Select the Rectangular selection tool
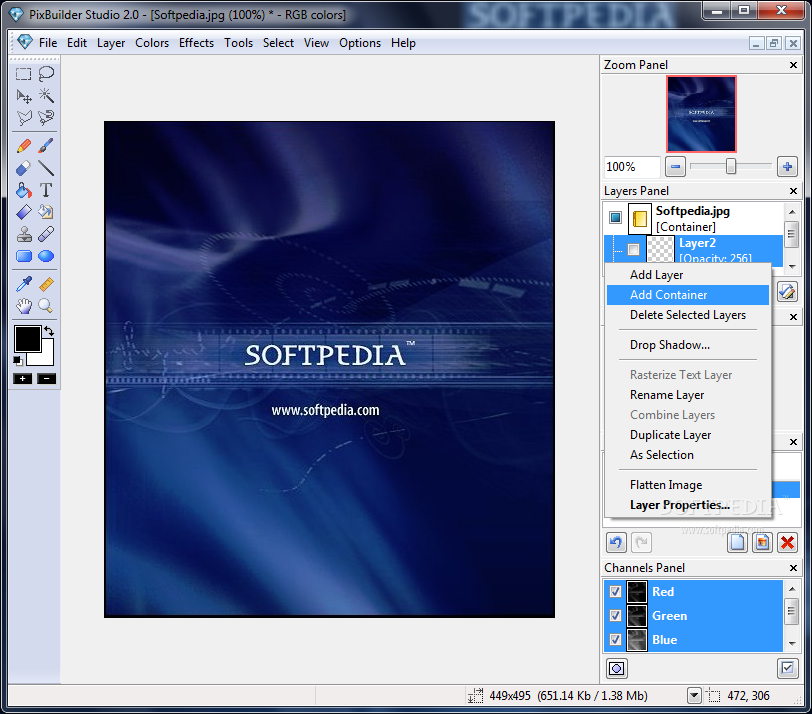The image size is (812, 714). [x=23, y=74]
